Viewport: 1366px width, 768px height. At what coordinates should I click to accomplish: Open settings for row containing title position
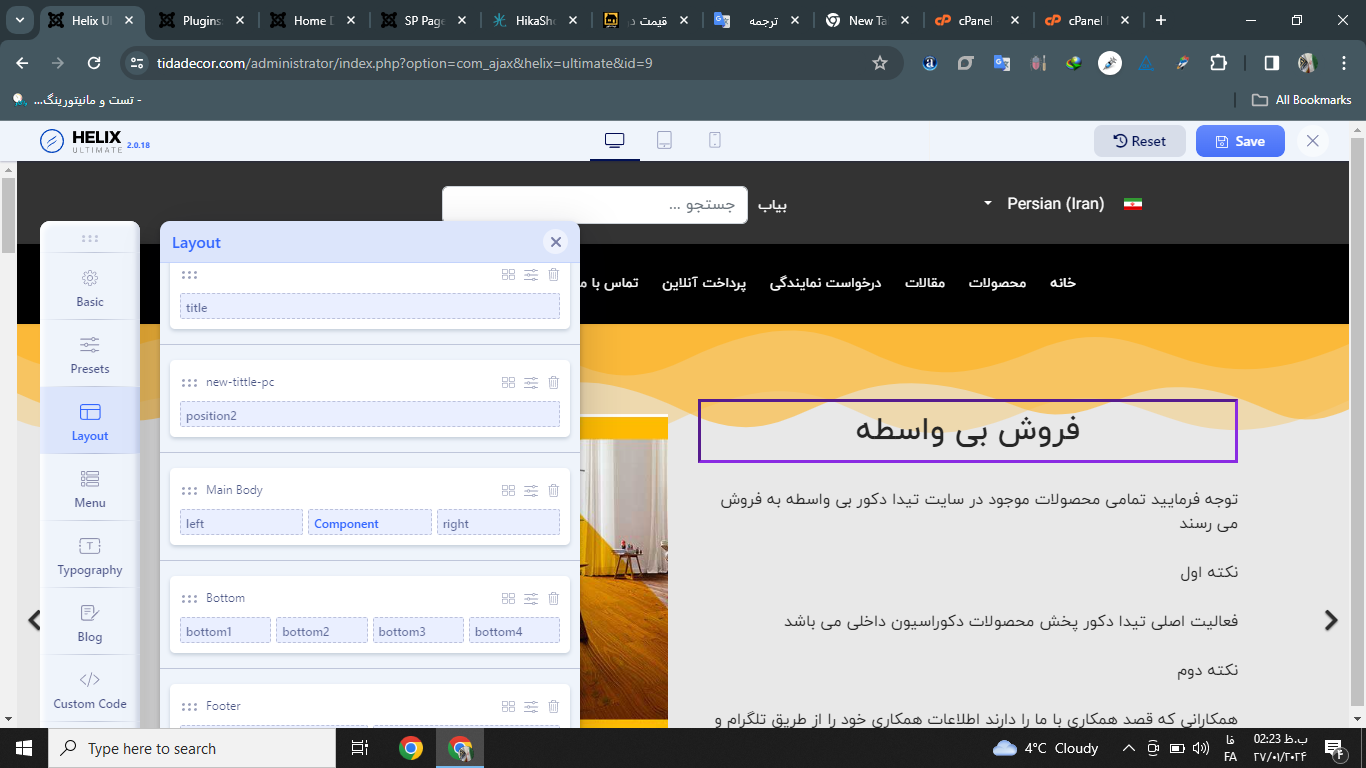[531, 274]
